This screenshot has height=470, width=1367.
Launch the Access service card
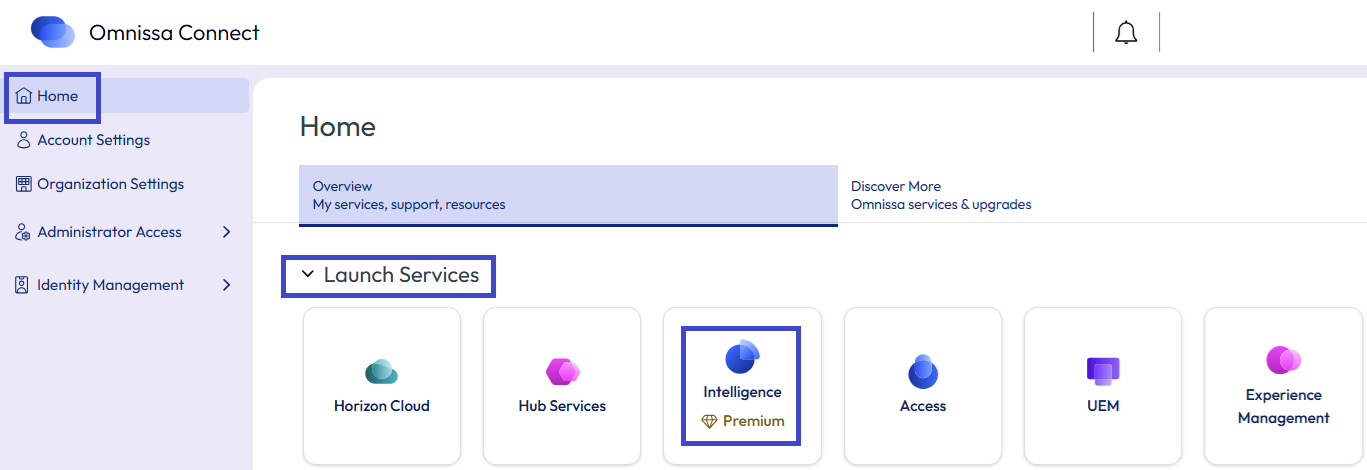(x=923, y=386)
